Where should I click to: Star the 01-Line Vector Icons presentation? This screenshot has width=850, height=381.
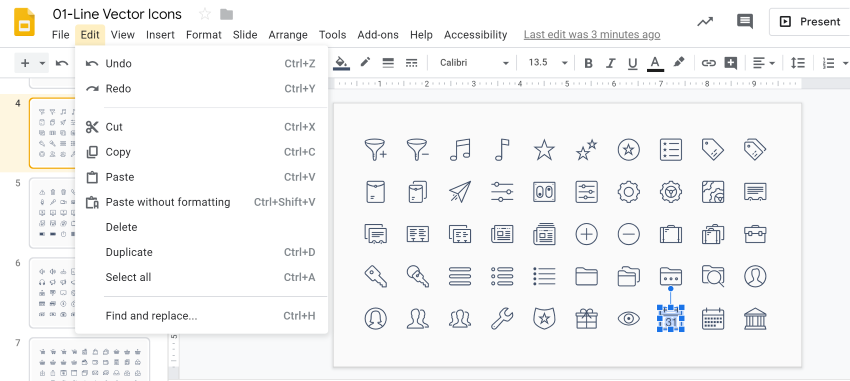[205, 14]
